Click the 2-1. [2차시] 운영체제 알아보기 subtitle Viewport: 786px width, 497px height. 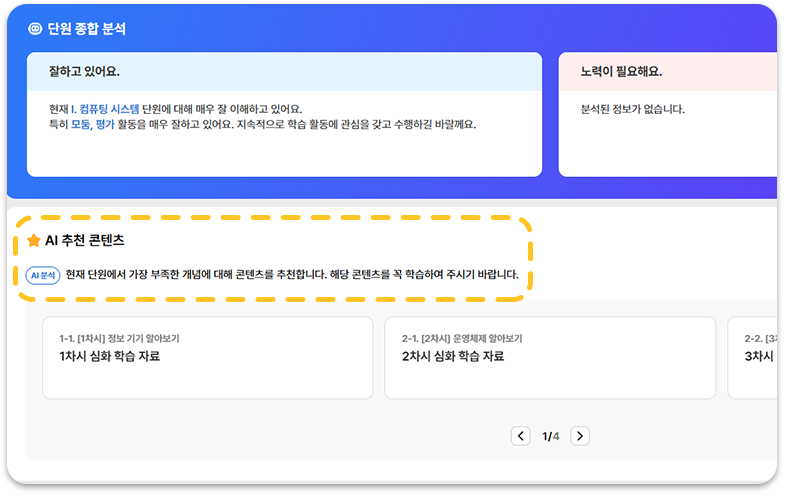[x=462, y=339]
